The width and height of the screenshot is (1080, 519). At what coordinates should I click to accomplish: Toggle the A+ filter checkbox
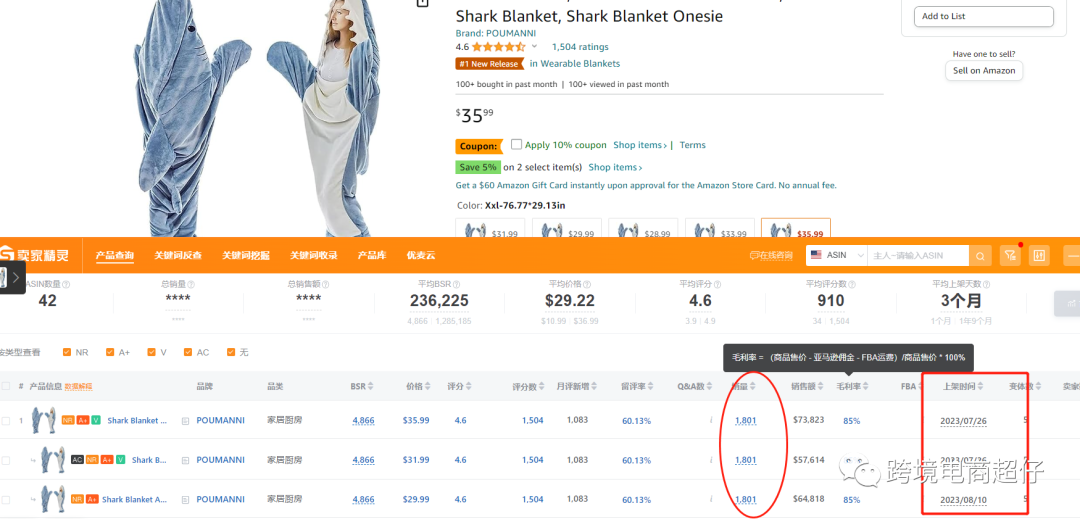click(109, 352)
